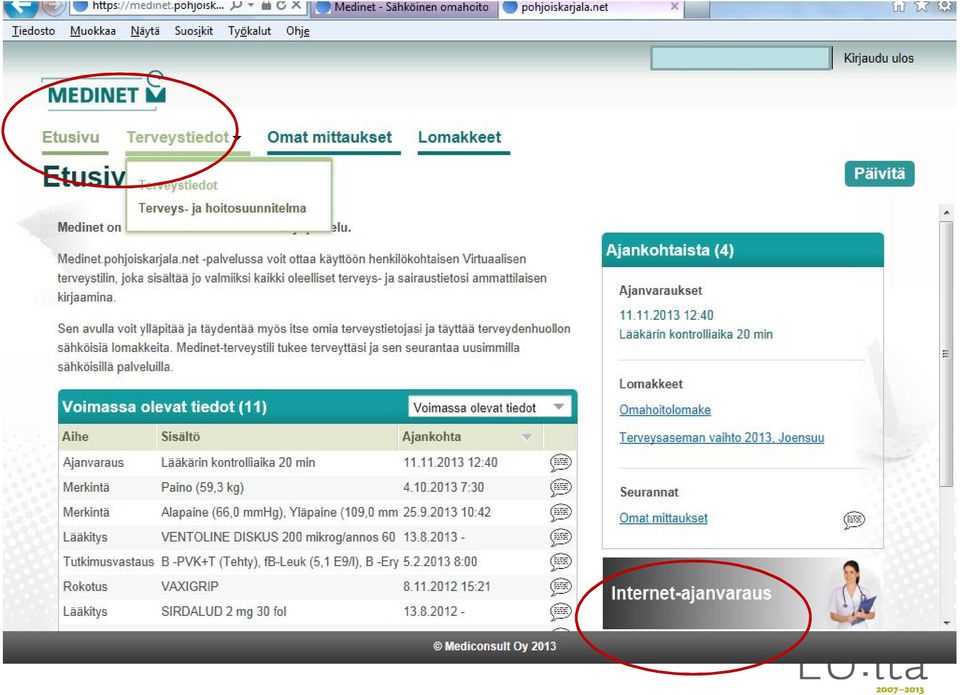Screen dimensions: 960x695
Task: Select VENTOLINE DISKUS medication cell
Action: click(x=278, y=537)
